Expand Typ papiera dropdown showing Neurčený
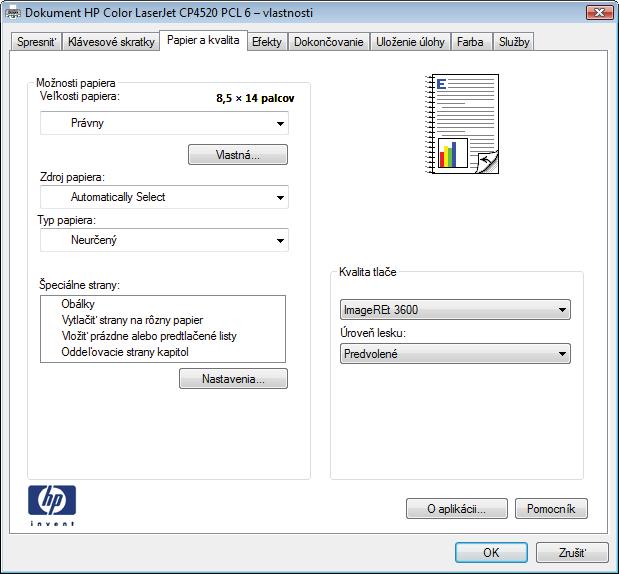This screenshot has width=619, height=574. tap(164, 240)
